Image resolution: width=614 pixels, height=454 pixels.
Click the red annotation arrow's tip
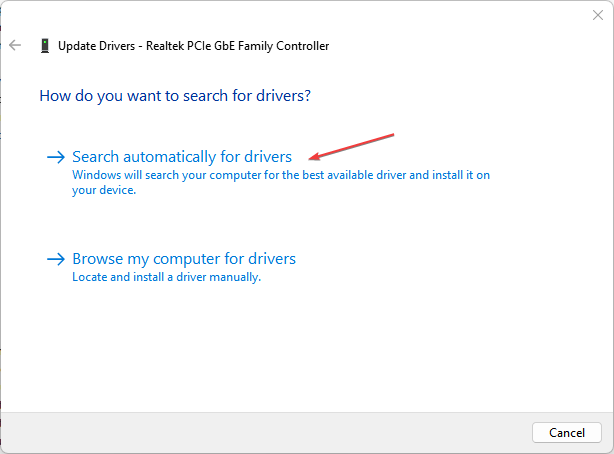(x=313, y=157)
